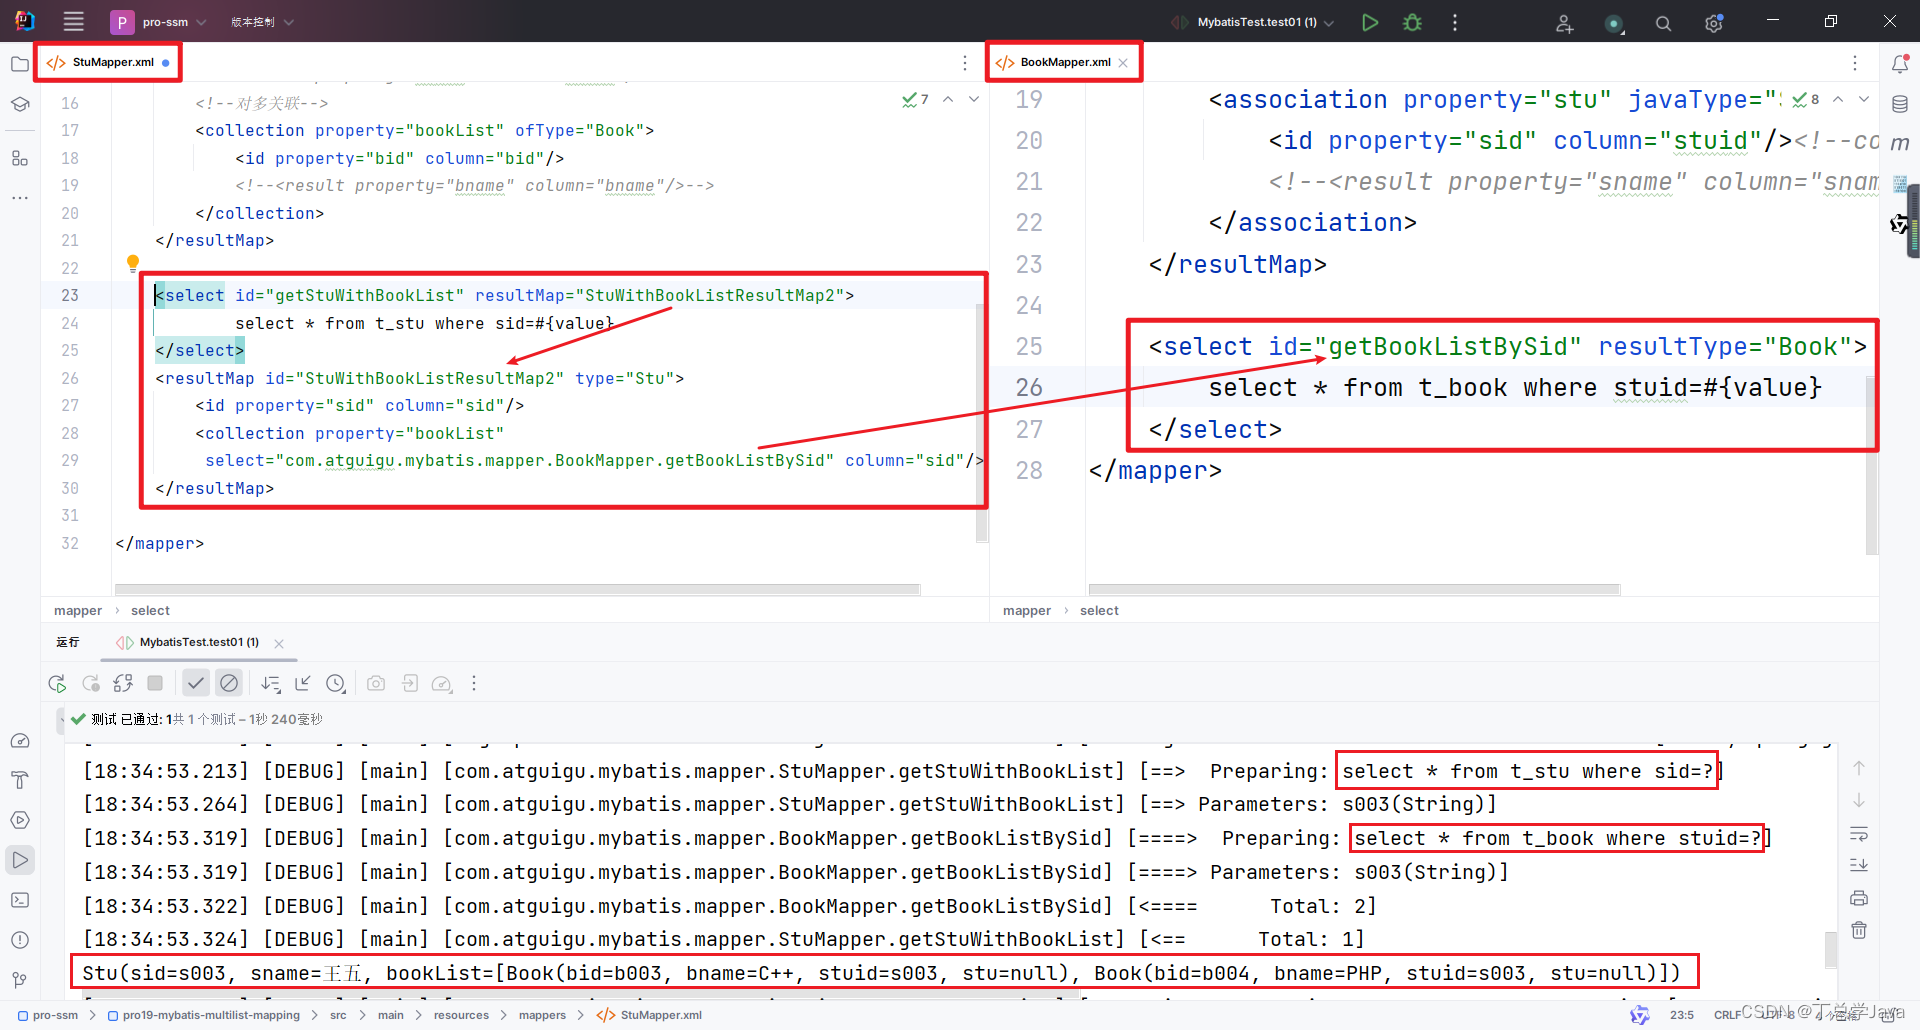
Task: Open the Problems tool window icon
Action: pyautogui.click(x=20, y=940)
